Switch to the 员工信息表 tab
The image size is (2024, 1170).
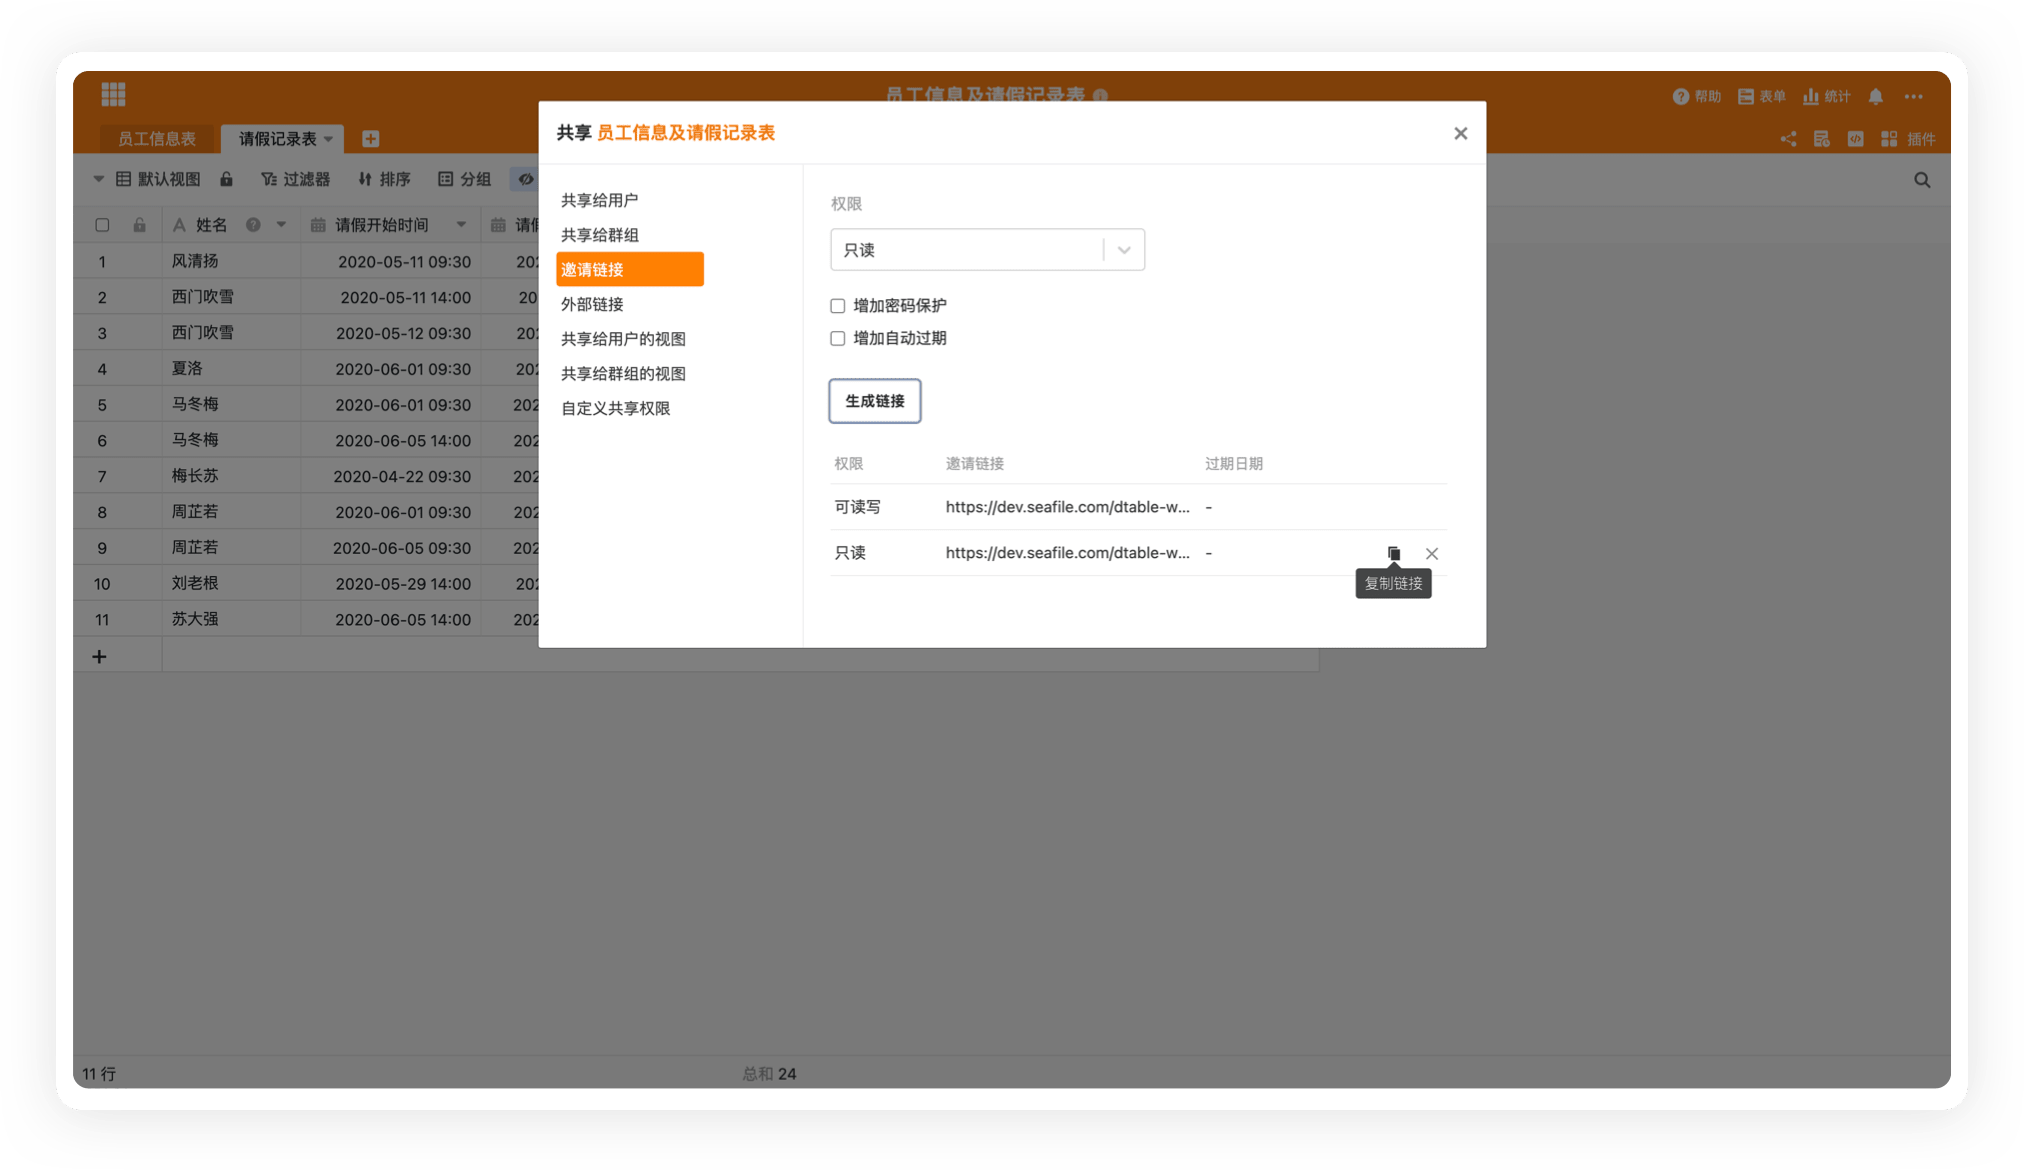(156, 139)
